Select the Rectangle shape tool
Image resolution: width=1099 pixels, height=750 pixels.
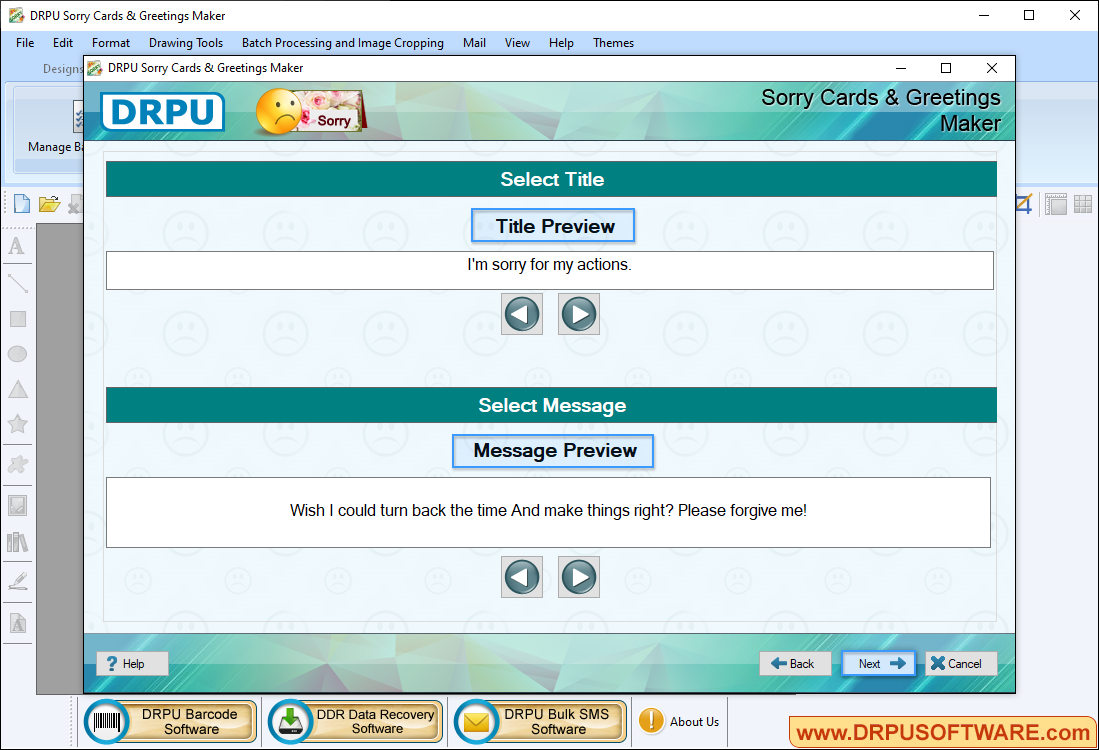tap(17, 319)
